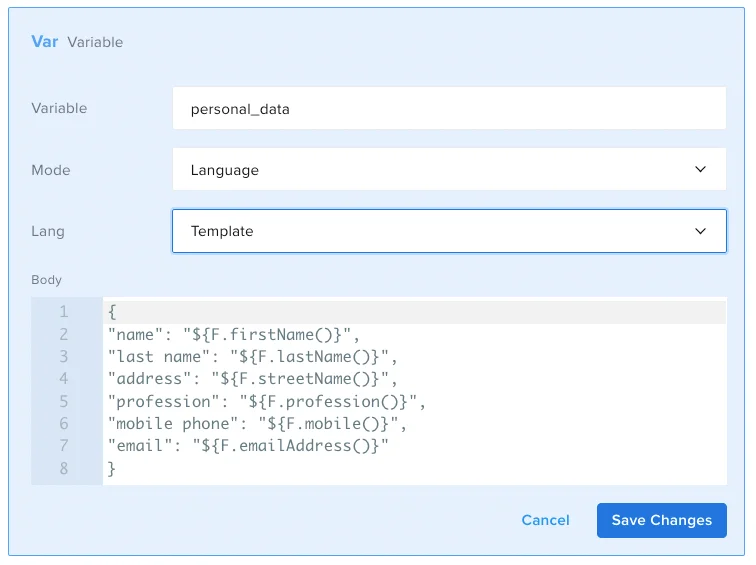Click the F.firstName() code line
Screen dimensions: 756x565
tap(232, 334)
